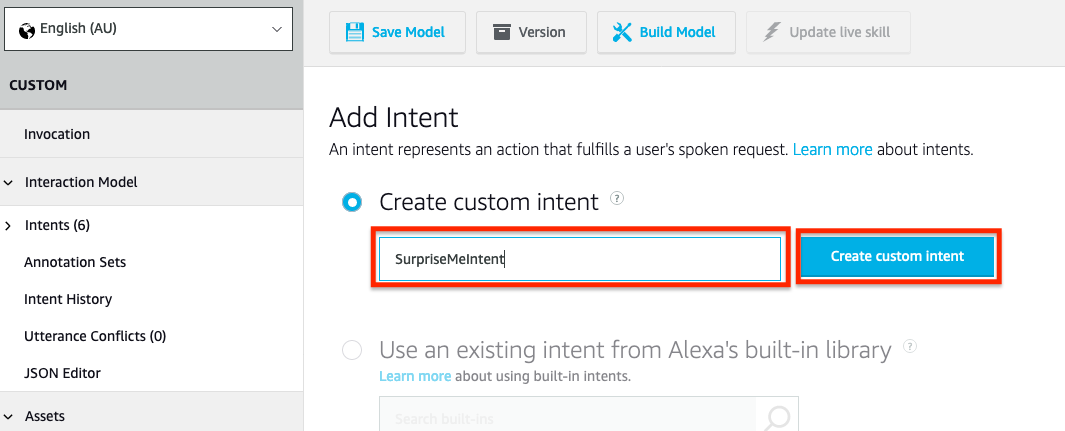Select Use an existing intent radio button

352,351
